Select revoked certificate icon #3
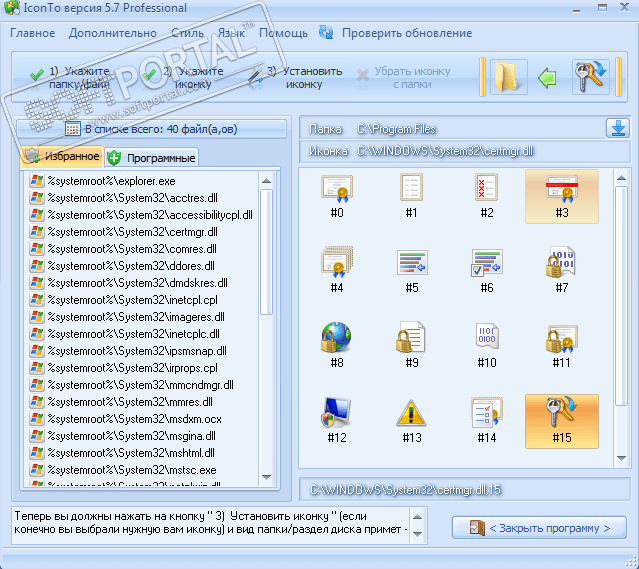 (562, 196)
